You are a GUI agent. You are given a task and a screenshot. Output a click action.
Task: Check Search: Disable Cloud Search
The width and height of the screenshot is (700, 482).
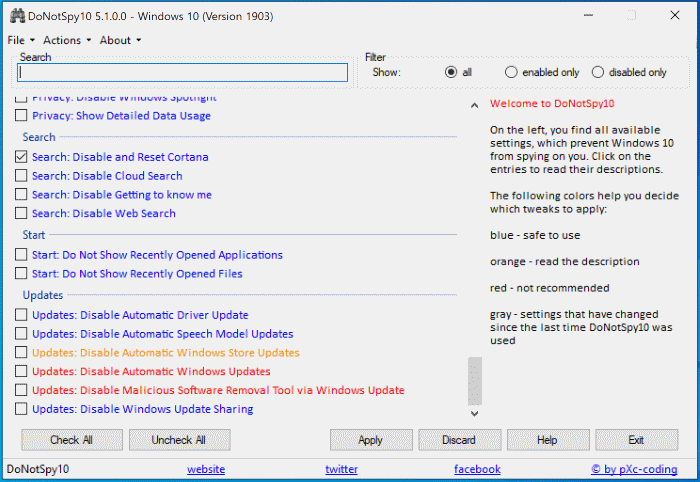(21, 175)
